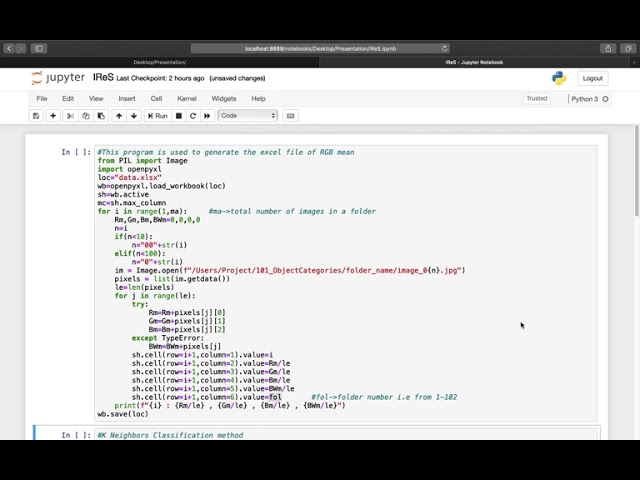Click the 'except TypeError:' line
640x480 pixels.
point(167,338)
